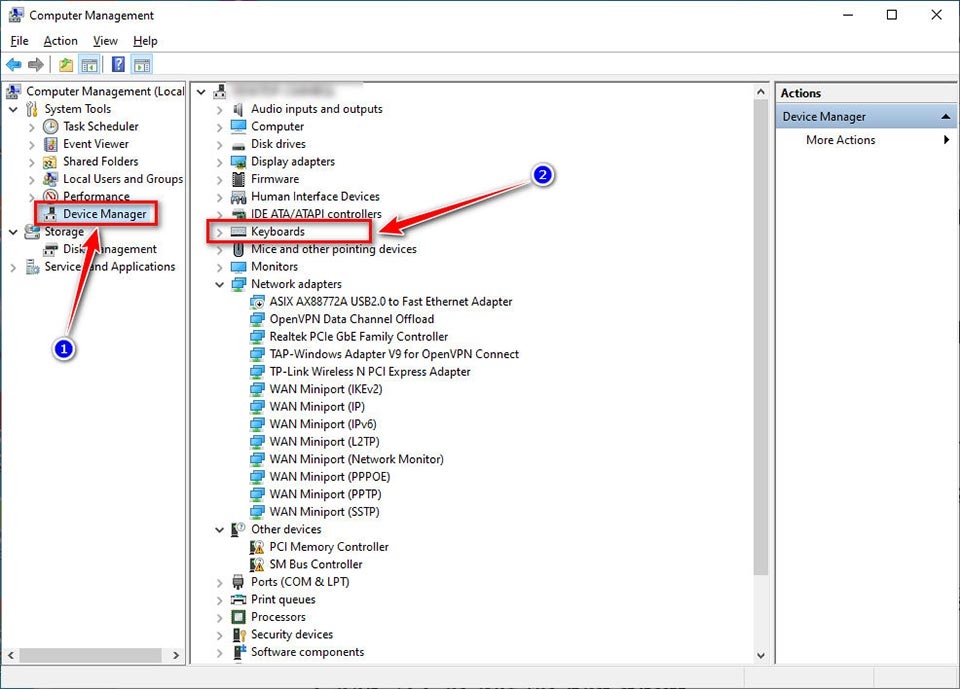Collapse the Network adapters category
Image resolution: width=960 pixels, height=689 pixels.
(x=219, y=285)
